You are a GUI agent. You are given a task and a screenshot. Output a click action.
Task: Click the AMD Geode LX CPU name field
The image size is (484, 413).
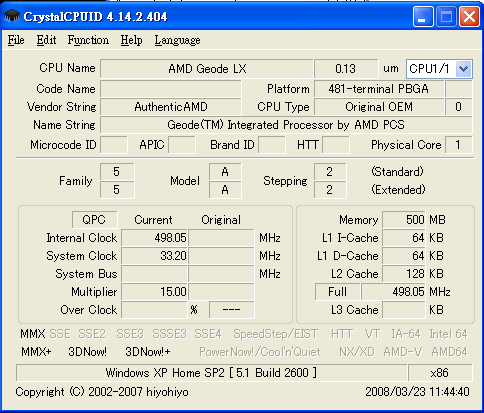click(x=207, y=69)
